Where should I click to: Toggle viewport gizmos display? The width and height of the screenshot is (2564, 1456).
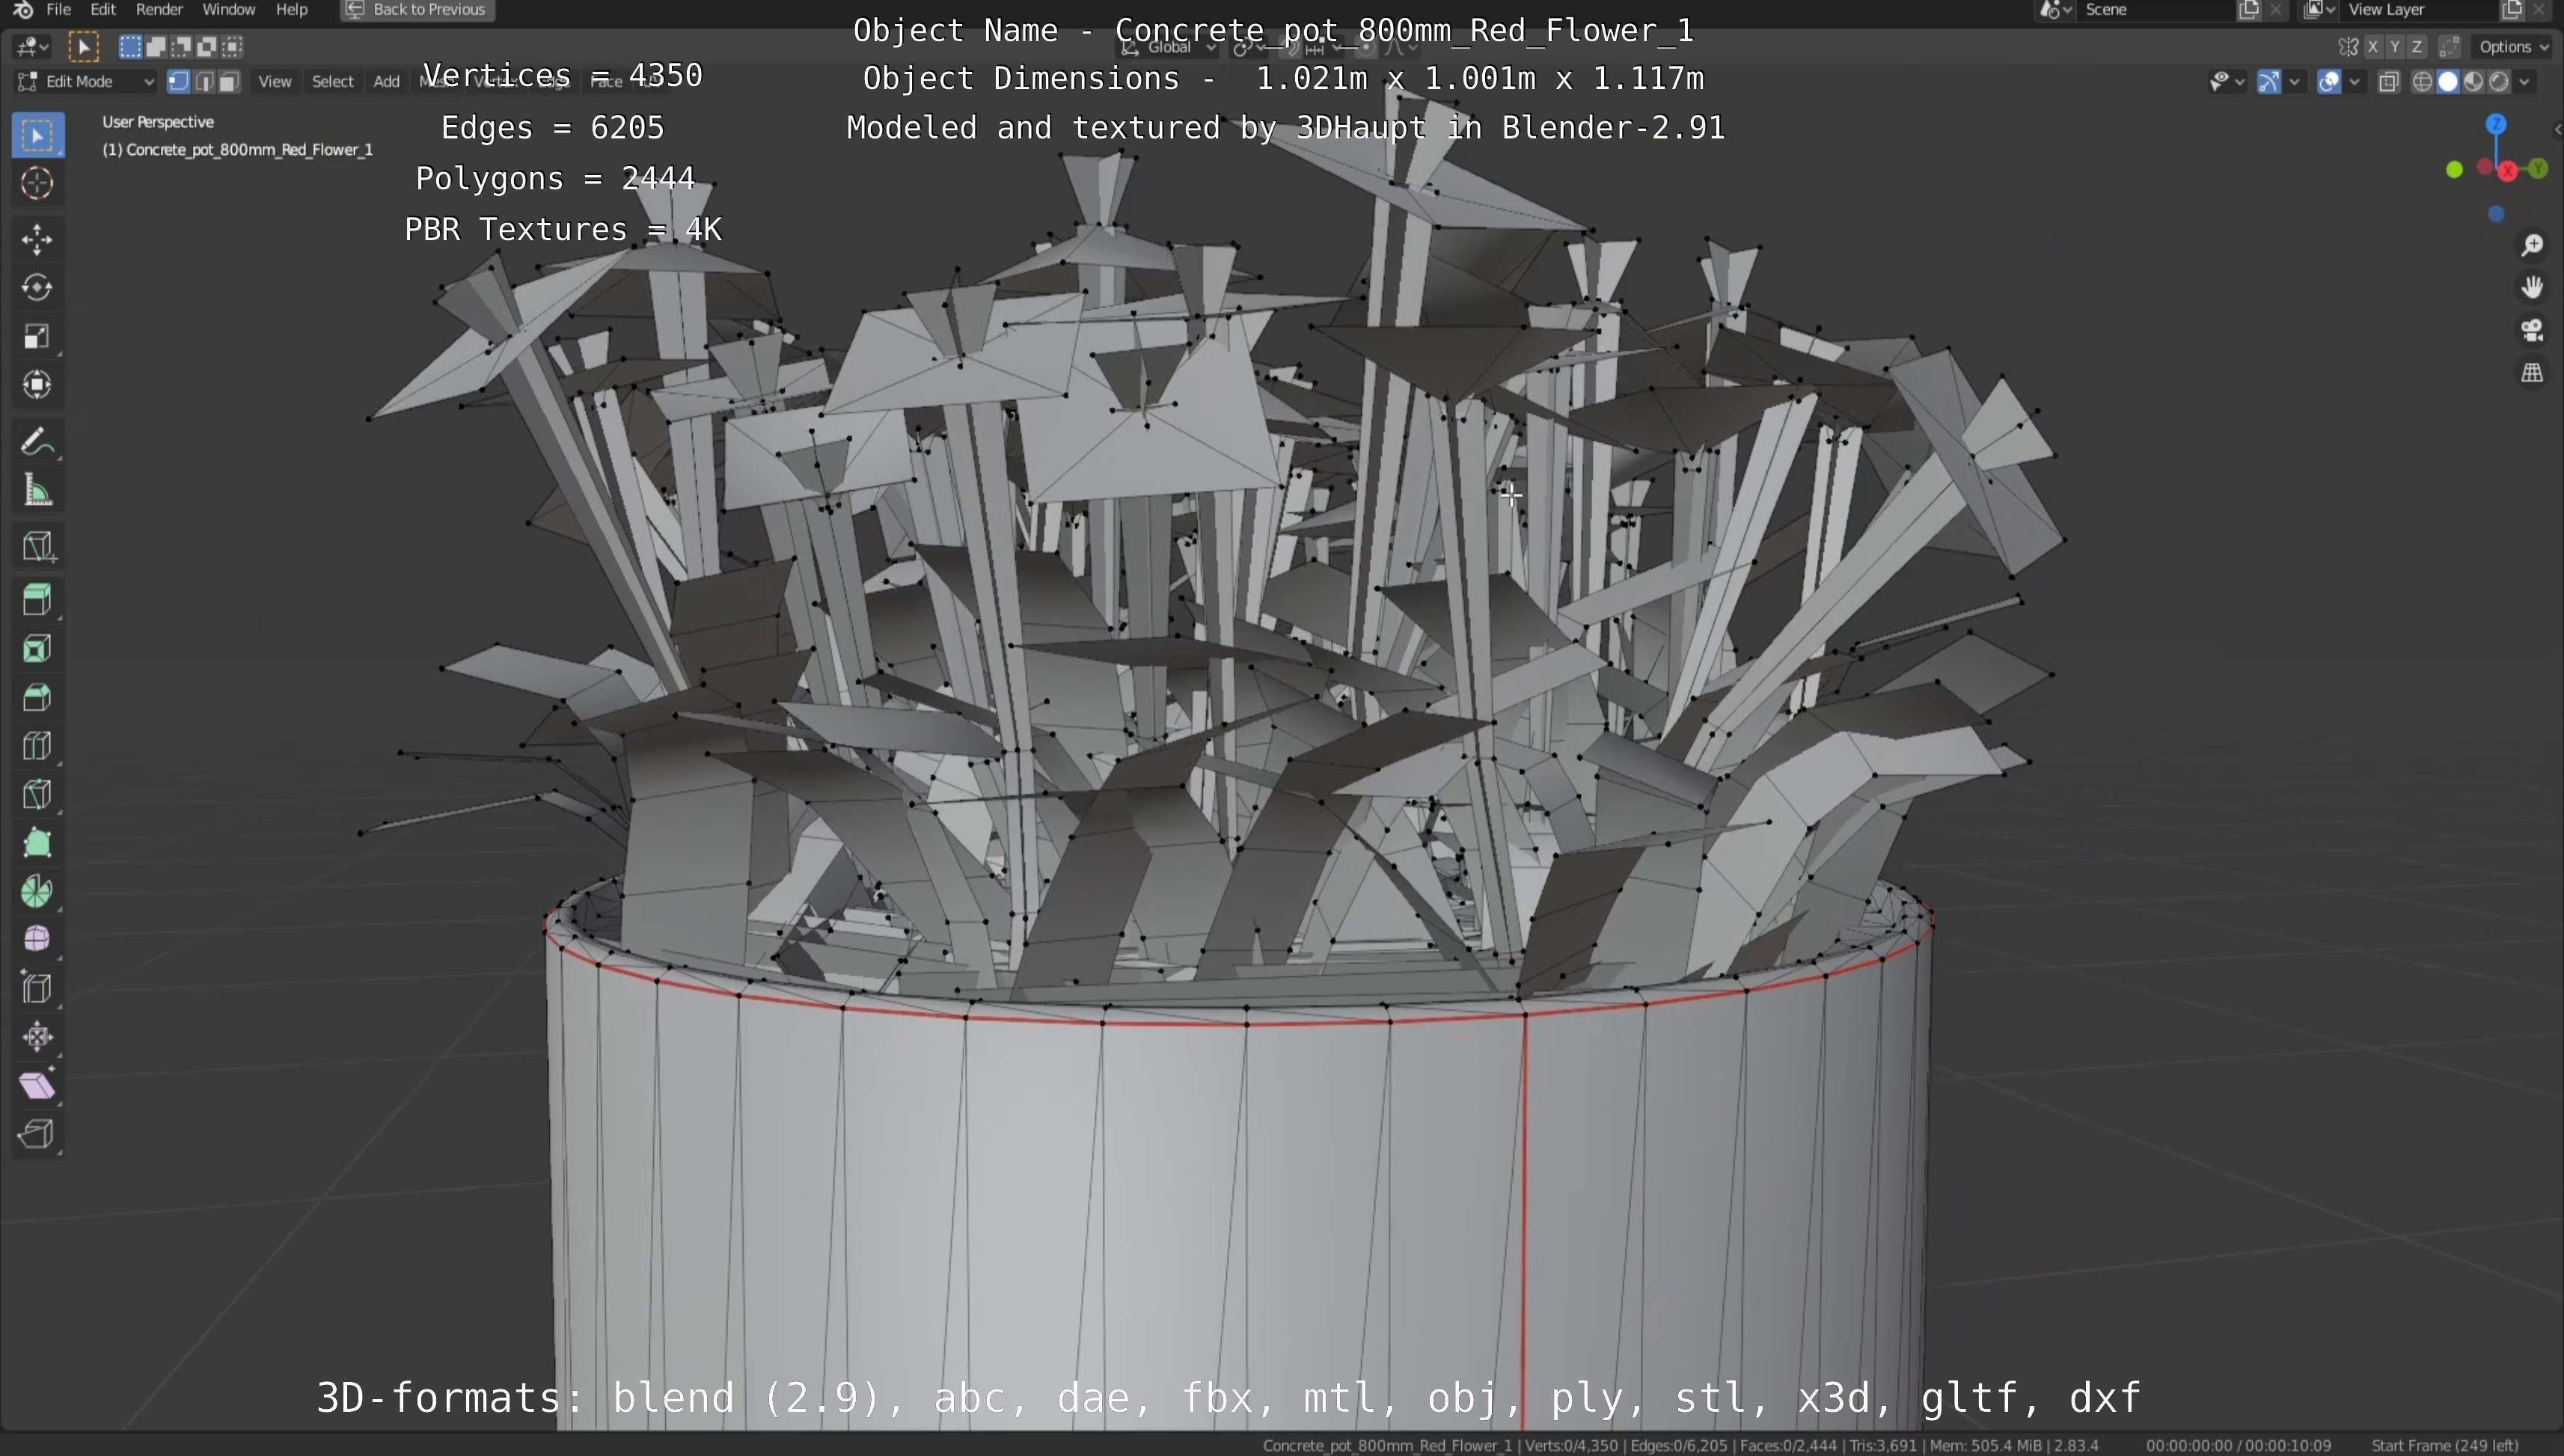click(x=2269, y=82)
